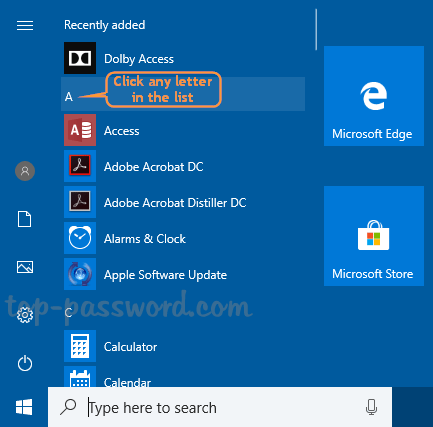Expand the hamburger menu in Start
Screen dimensions: 433x427
pyautogui.click(x=25, y=25)
